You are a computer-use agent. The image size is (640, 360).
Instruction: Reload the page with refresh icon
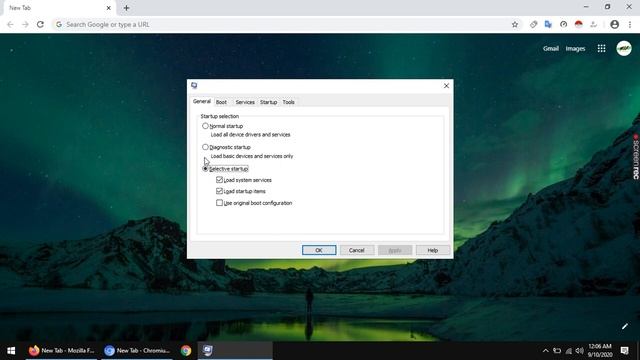(40, 24)
